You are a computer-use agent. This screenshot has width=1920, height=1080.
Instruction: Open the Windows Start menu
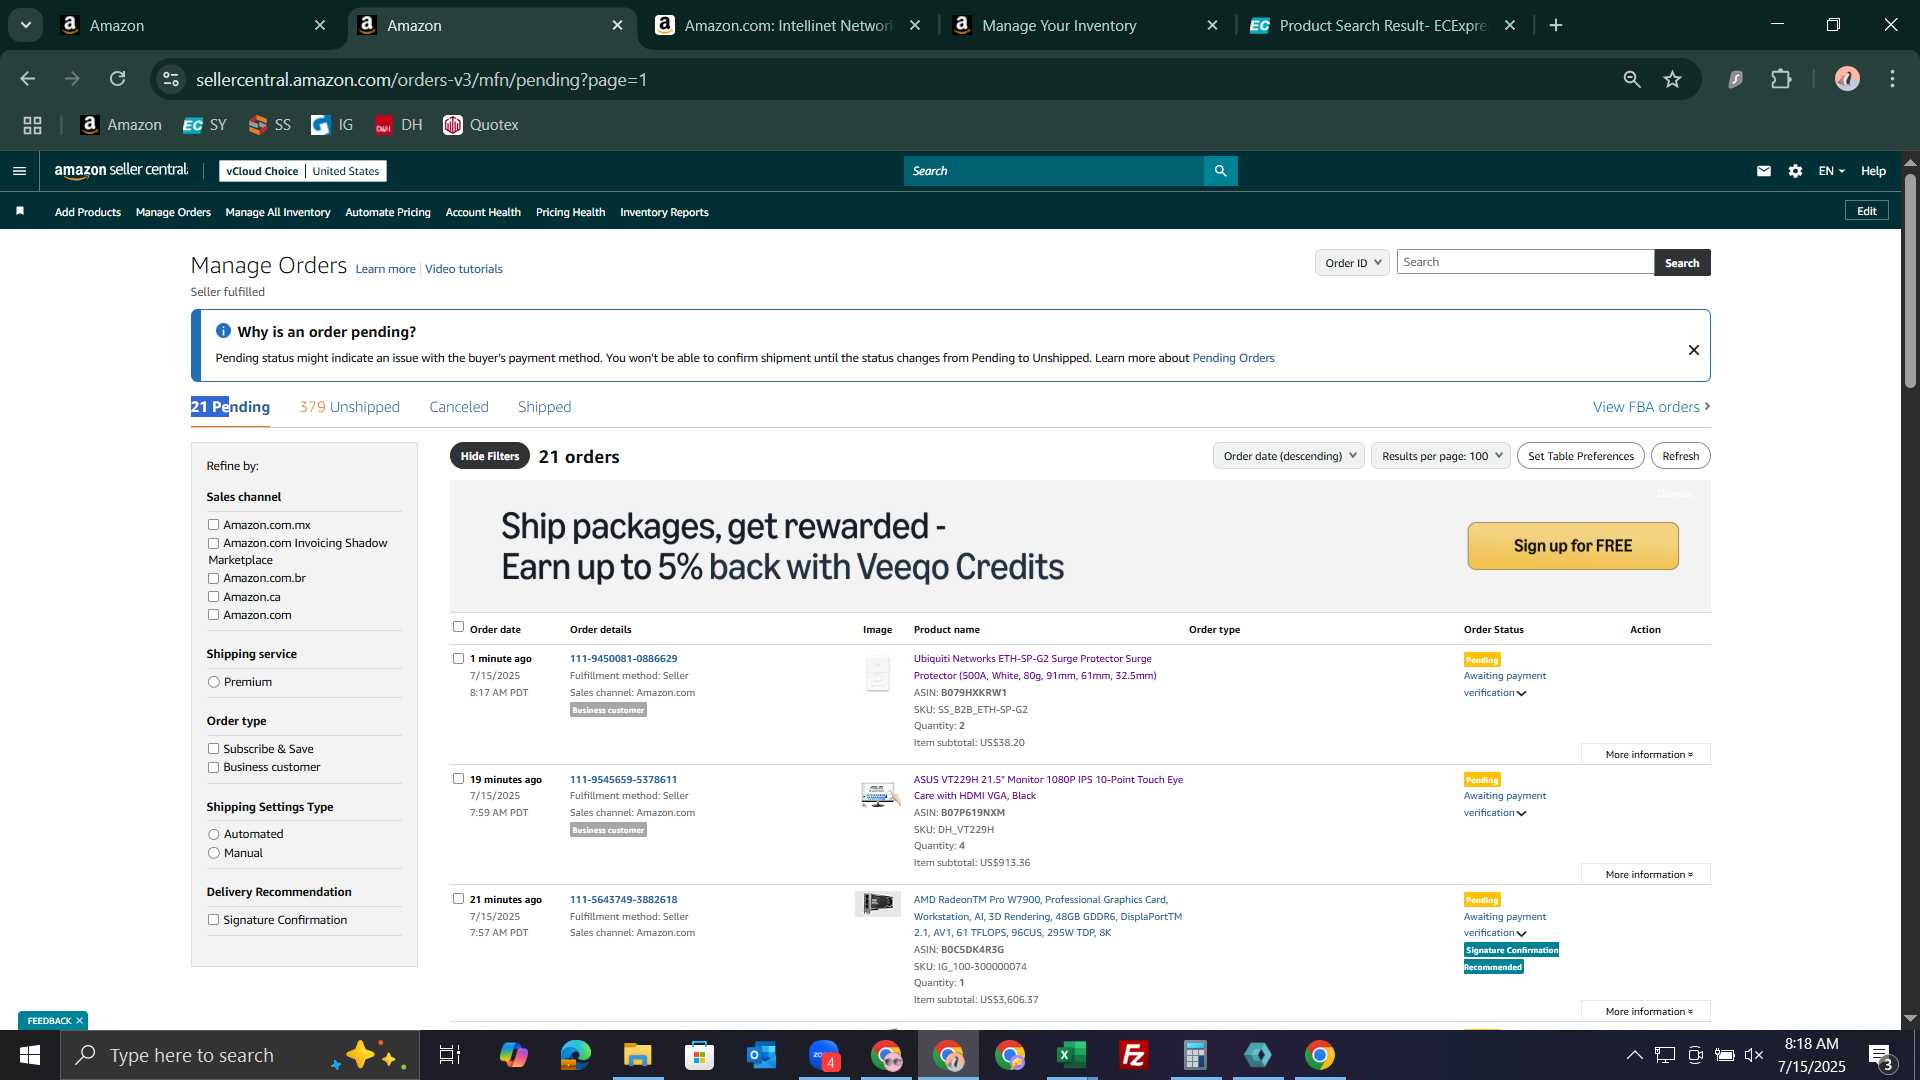[30, 1055]
